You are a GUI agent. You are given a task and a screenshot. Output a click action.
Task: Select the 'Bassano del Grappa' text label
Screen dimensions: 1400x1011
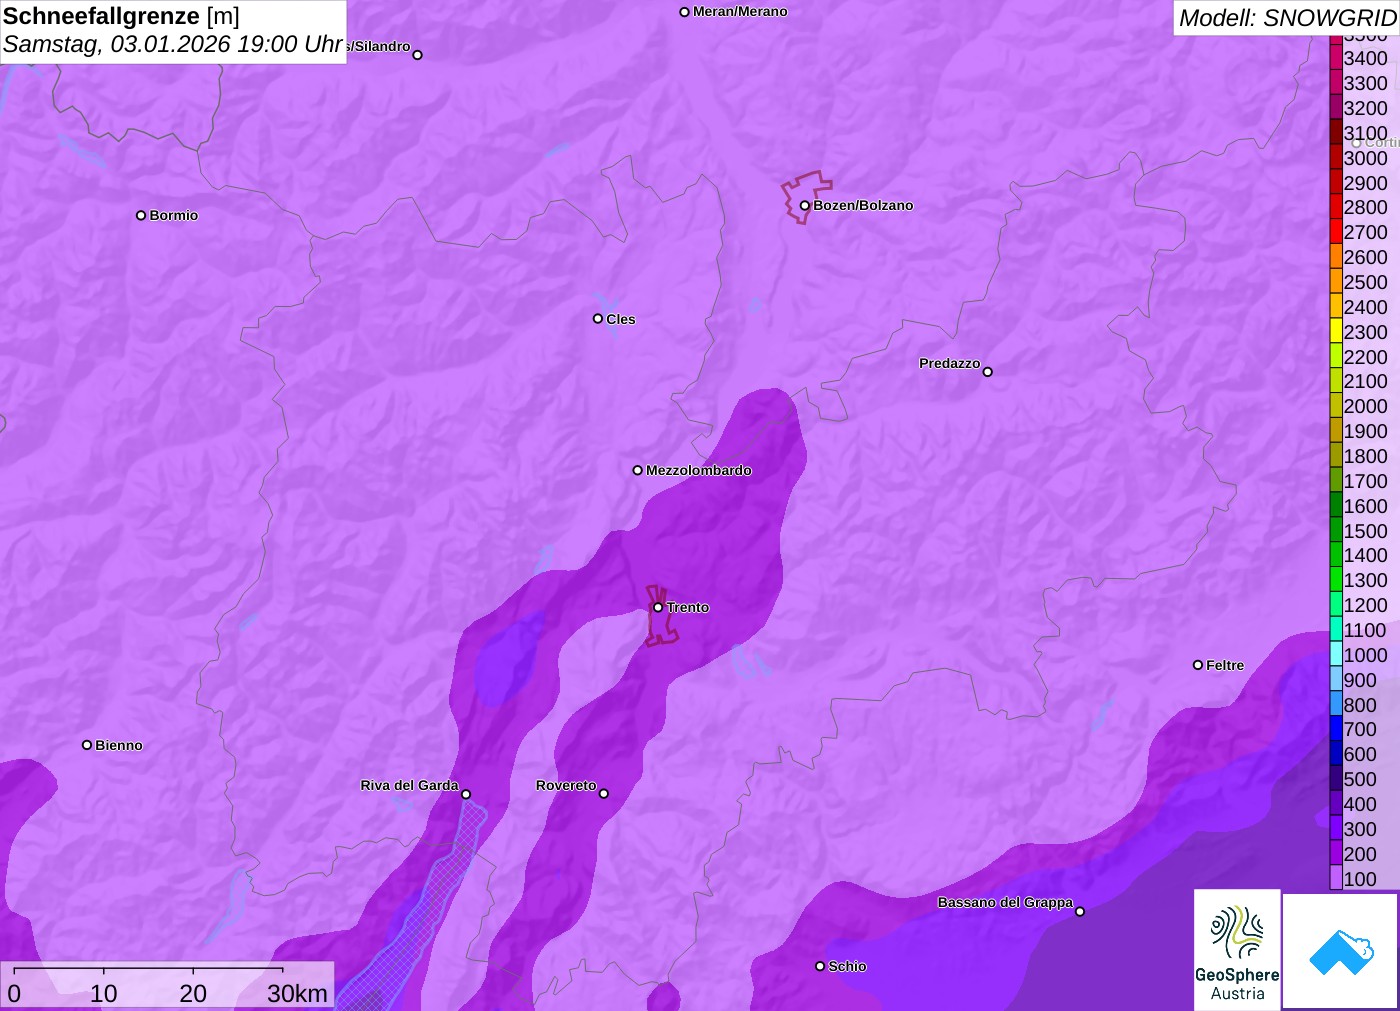1005,902
